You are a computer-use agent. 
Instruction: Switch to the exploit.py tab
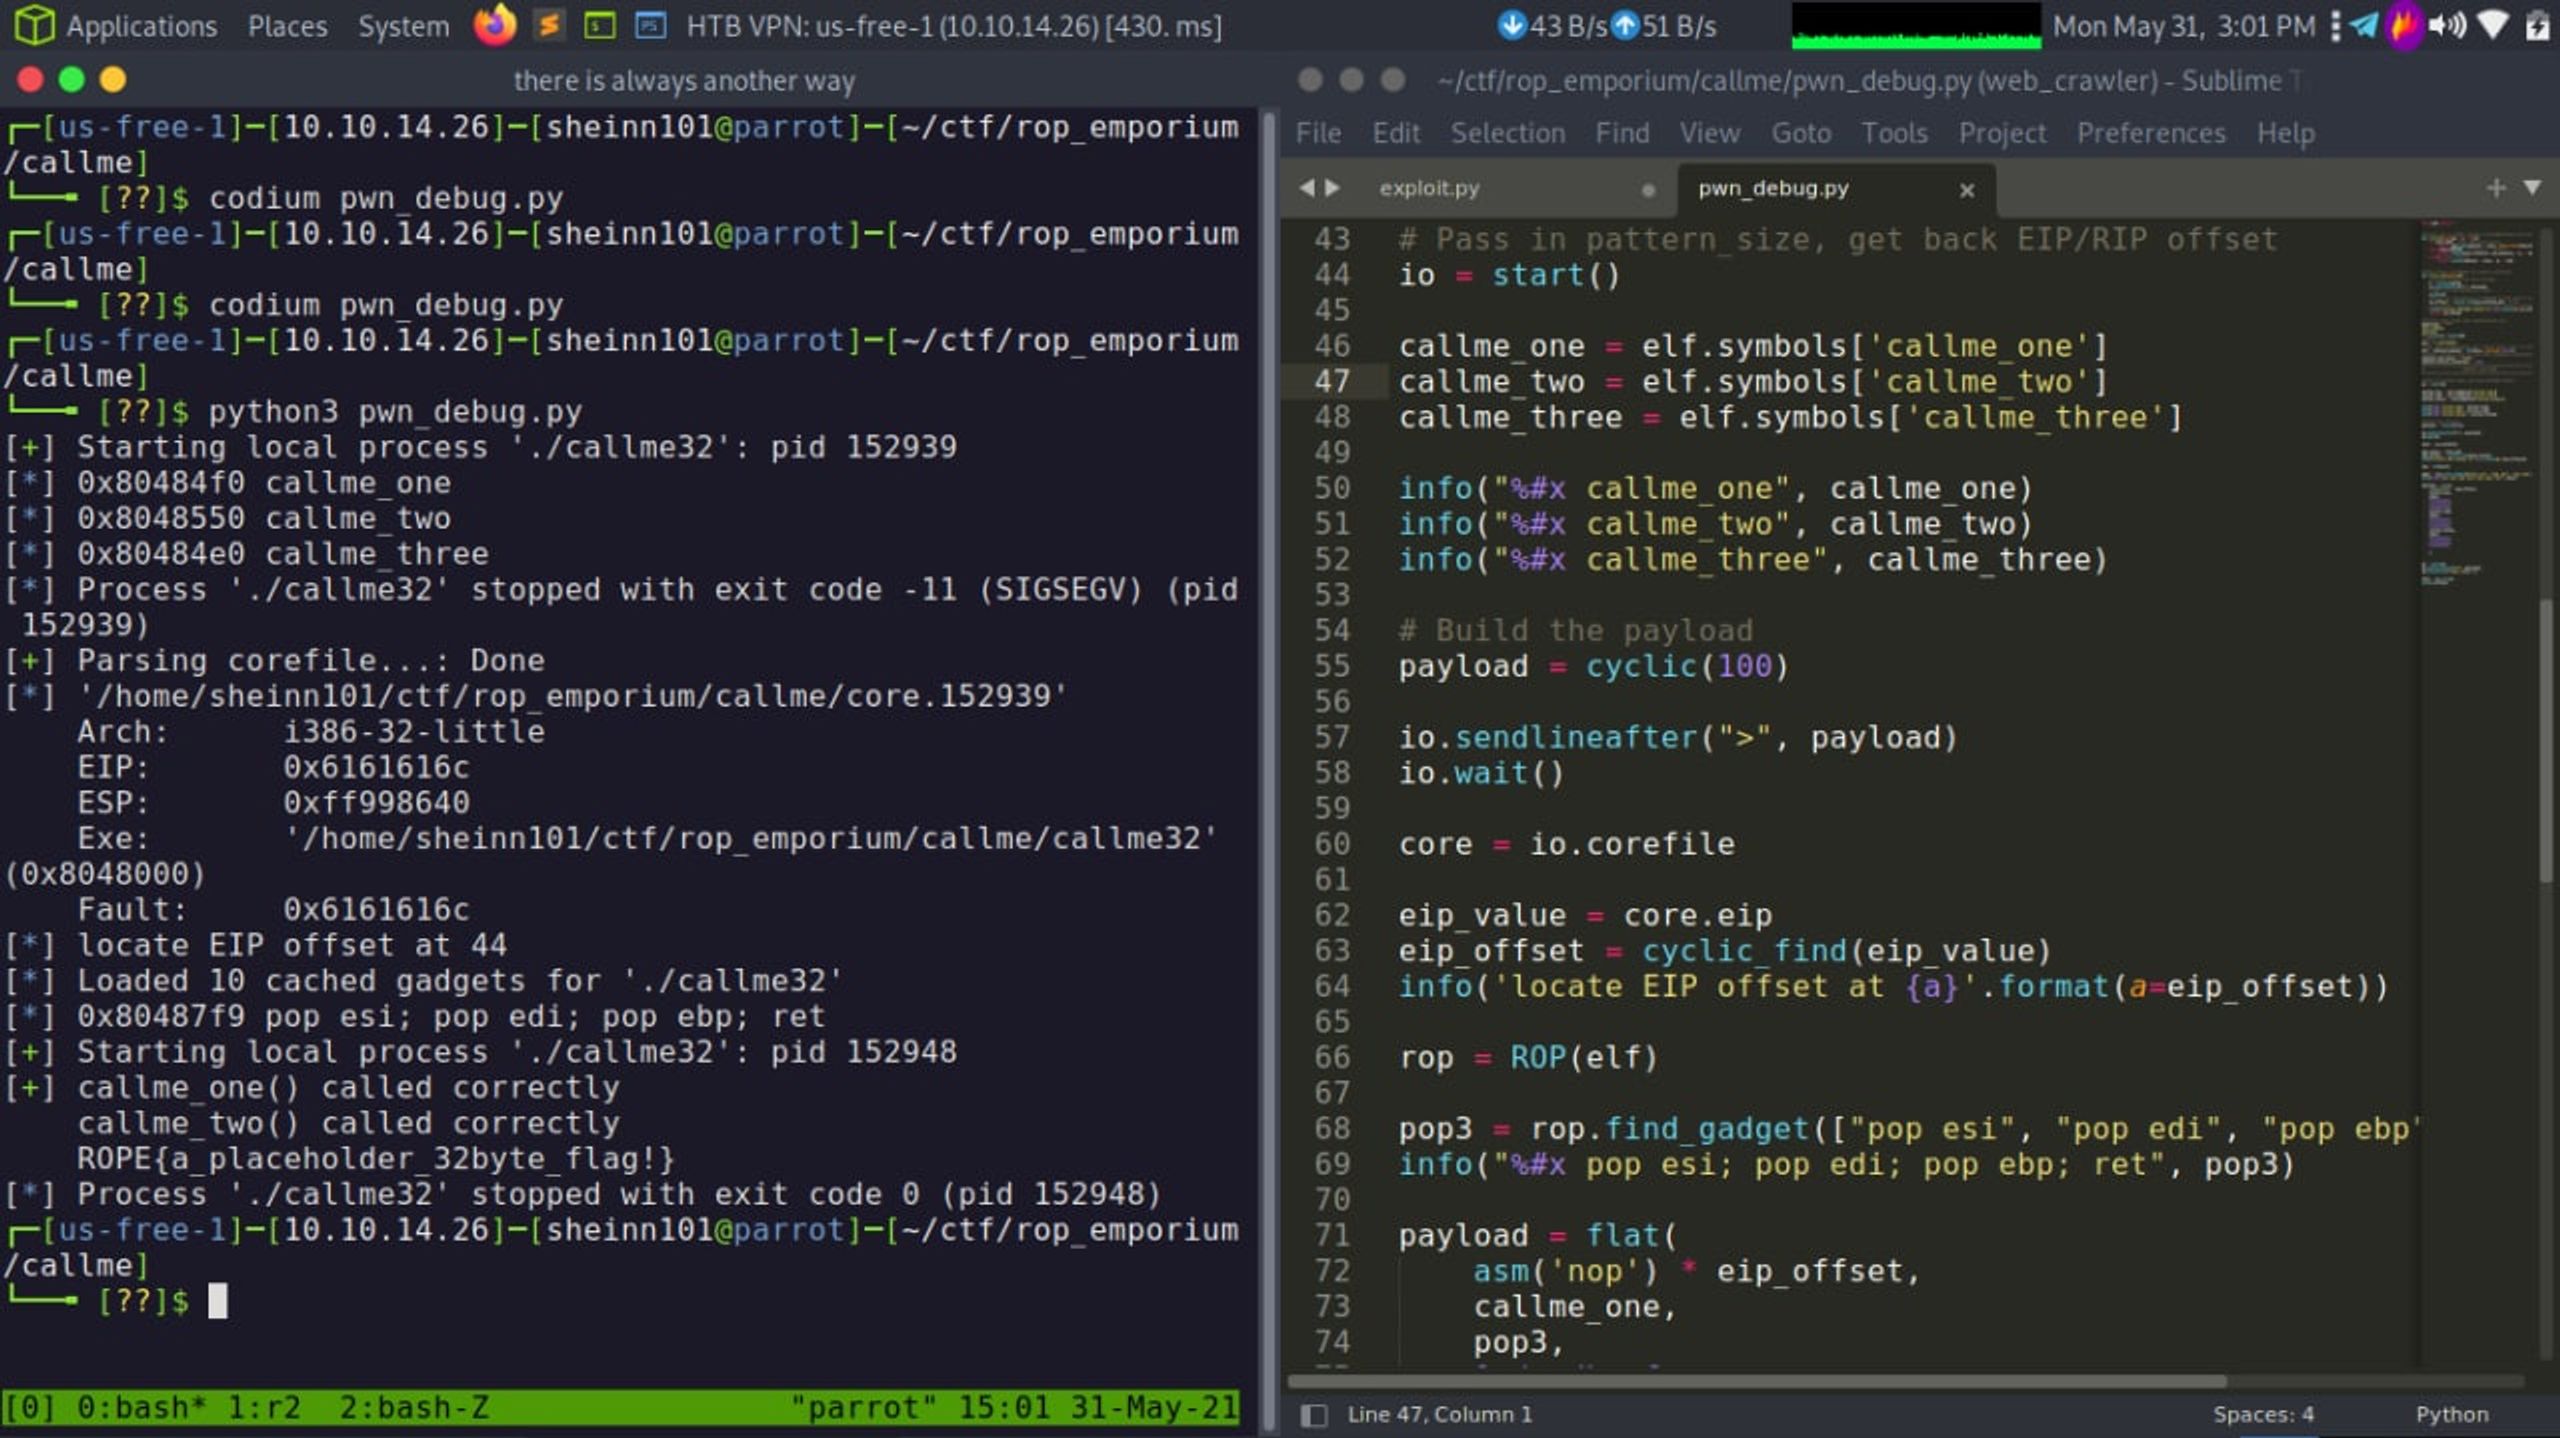[1428, 188]
